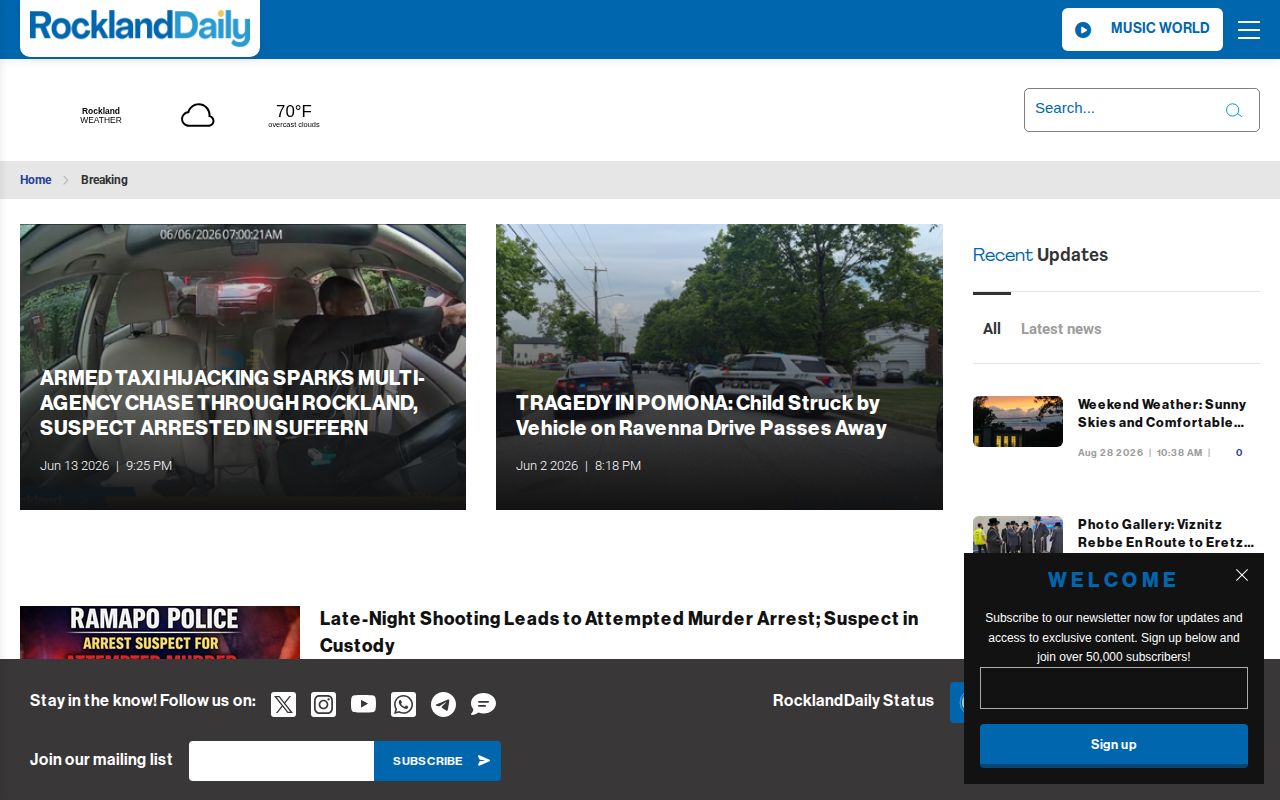Screen dimensions: 1280x800
Task: Open the hamburger menu
Action: coord(1249,30)
